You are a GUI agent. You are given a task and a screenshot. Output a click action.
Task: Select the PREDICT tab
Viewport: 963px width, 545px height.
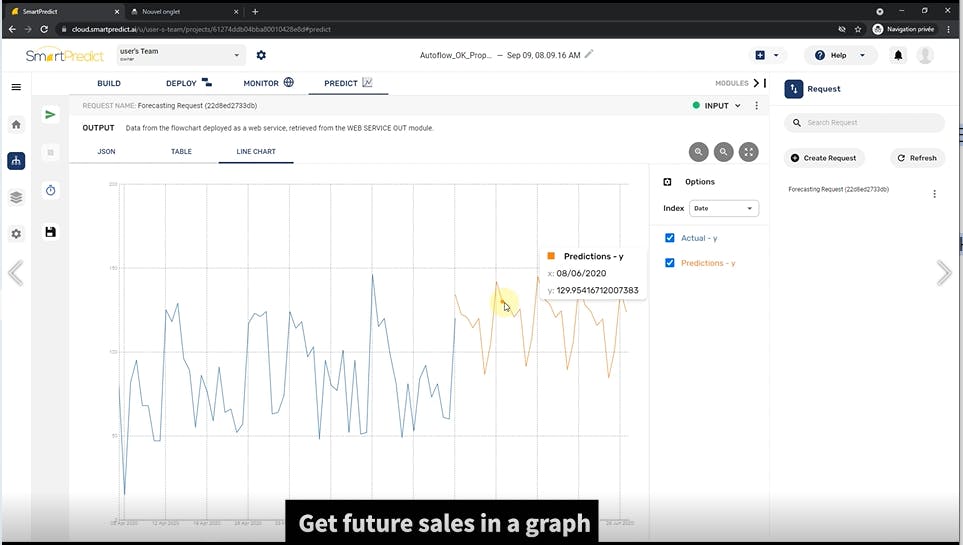(348, 83)
